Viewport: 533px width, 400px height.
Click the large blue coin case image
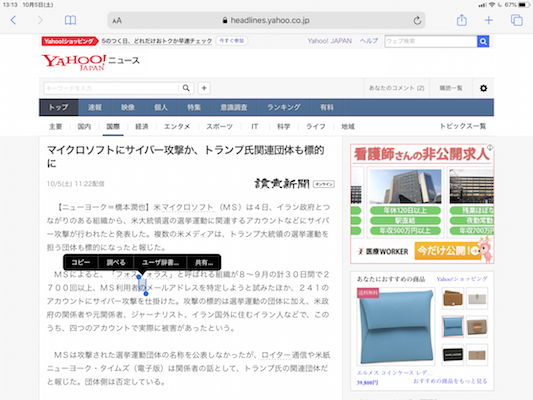[396, 327]
